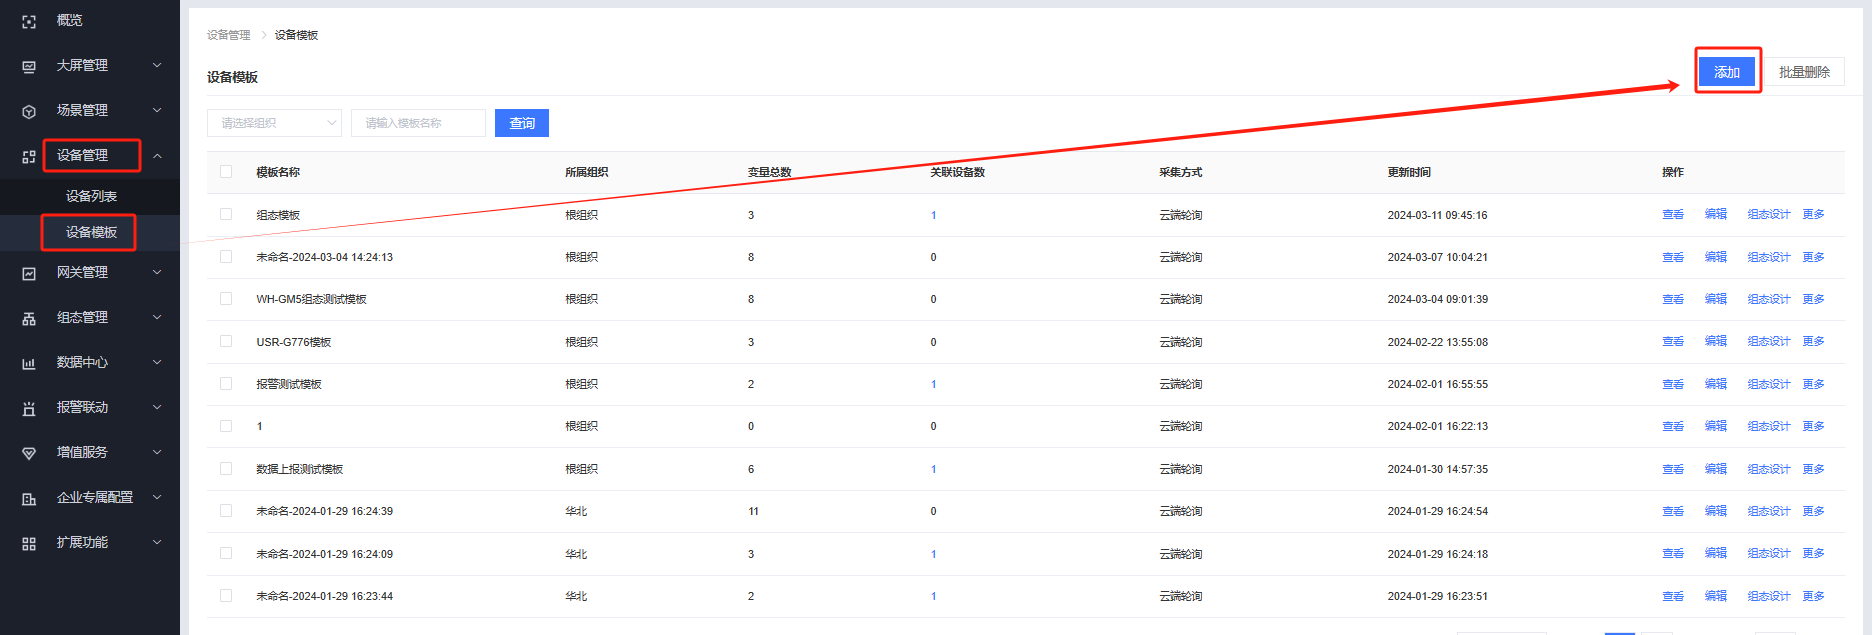1872x635 pixels.
Task: Click the 场景管理 cube icon
Action: pos(29,111)
